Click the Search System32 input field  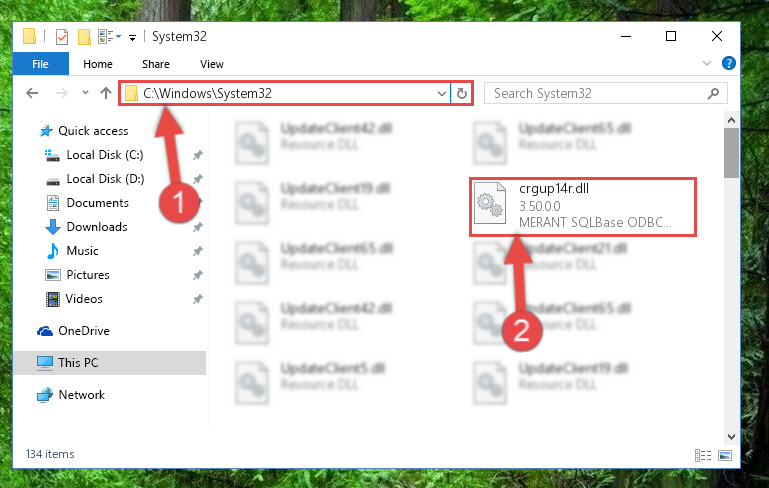coord(596,93)
